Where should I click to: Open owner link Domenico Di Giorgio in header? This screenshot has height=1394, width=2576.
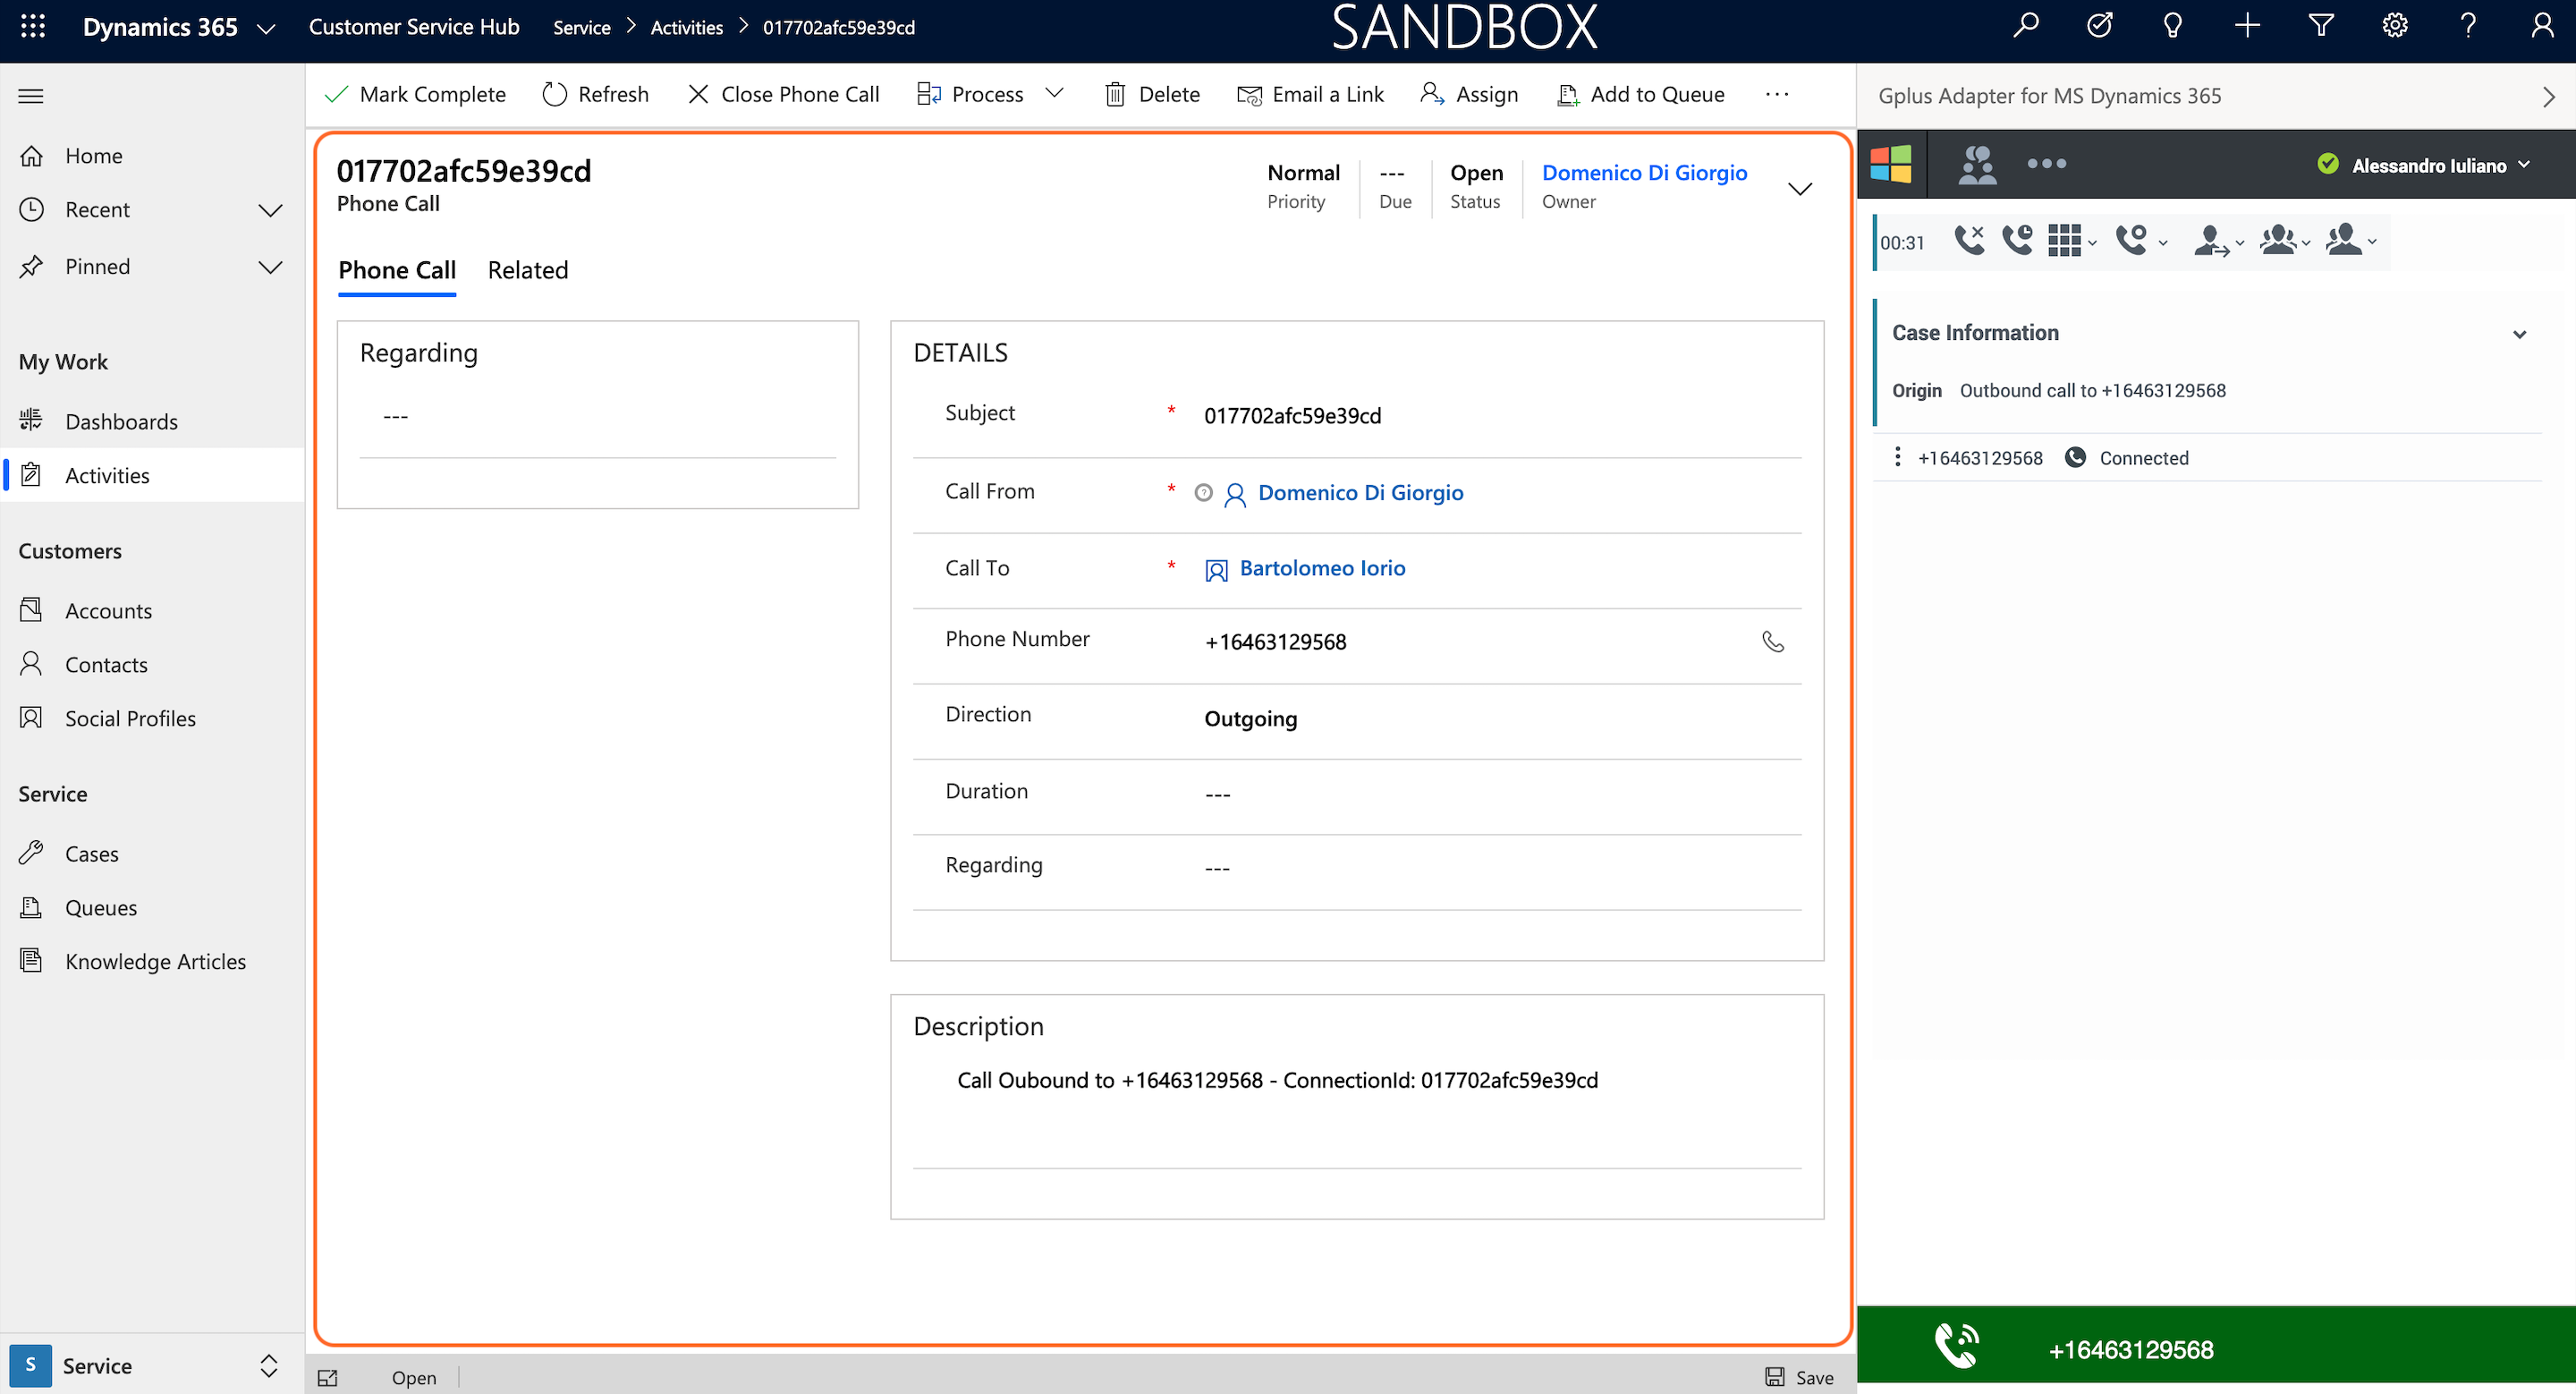tap(1644, 172)
